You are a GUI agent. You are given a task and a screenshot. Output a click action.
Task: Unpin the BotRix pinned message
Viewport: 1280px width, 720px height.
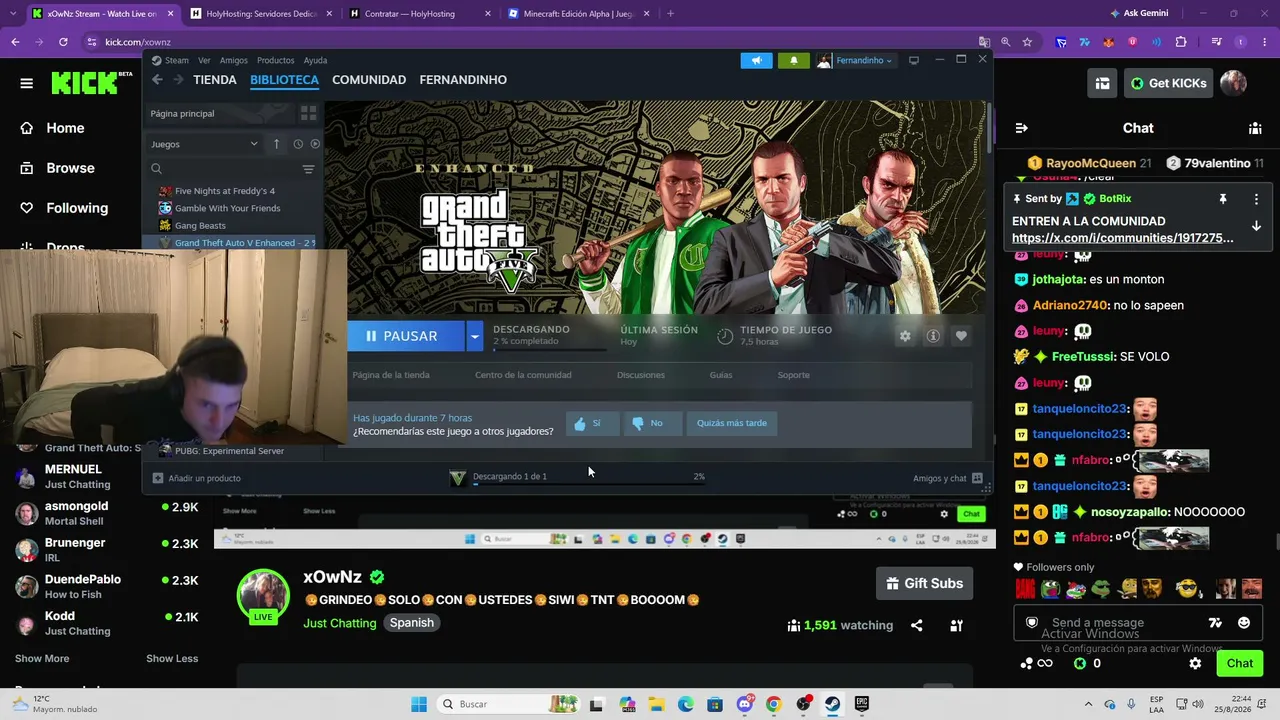point(1222,199)
